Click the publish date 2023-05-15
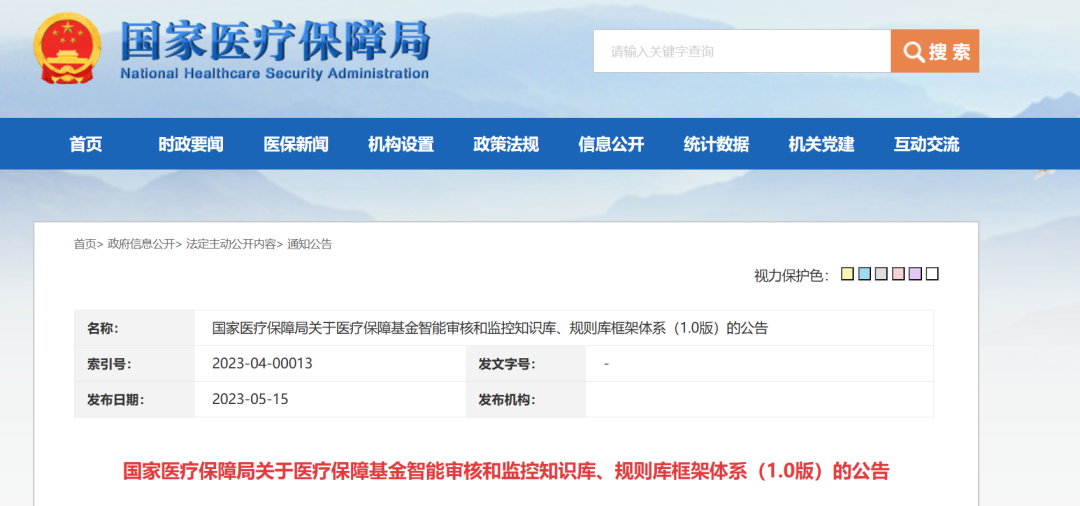1080x506 pixels. pyautogui.click(x=250, y=399)
